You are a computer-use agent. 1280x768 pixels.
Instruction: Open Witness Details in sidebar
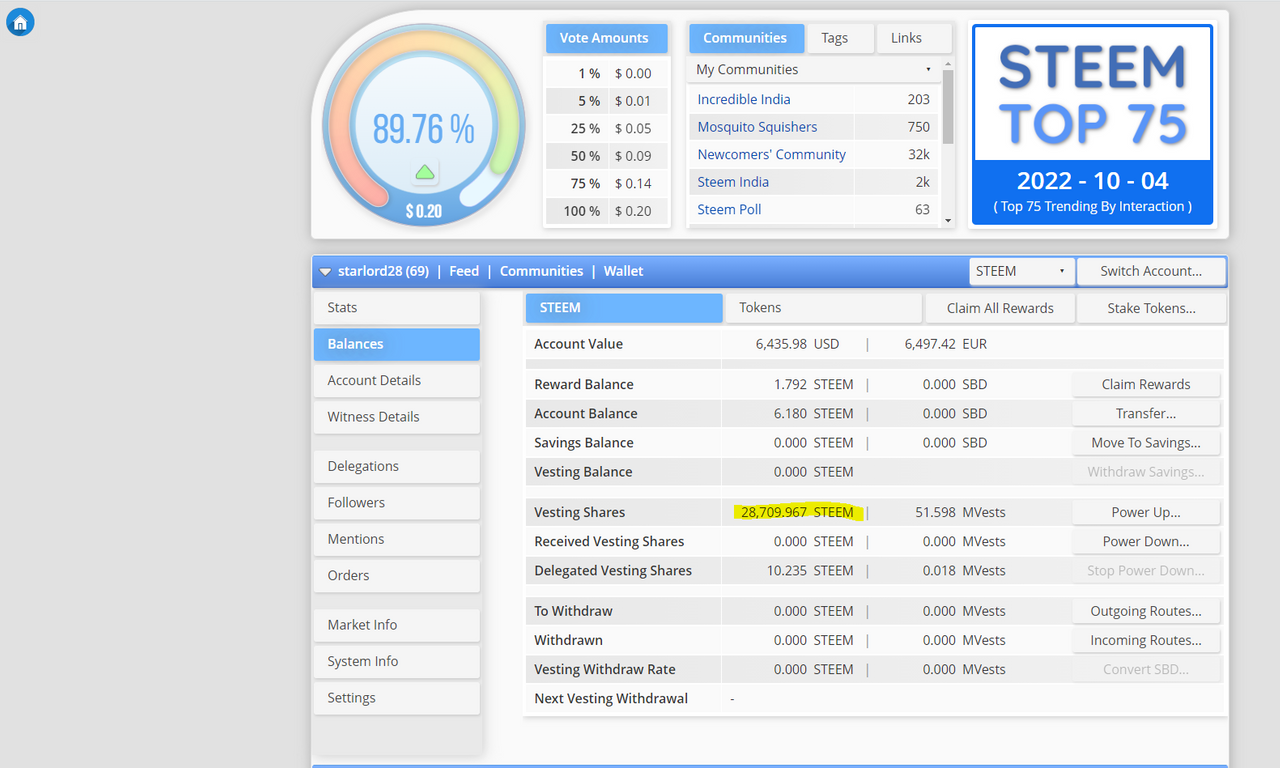[x=397, y=417]
